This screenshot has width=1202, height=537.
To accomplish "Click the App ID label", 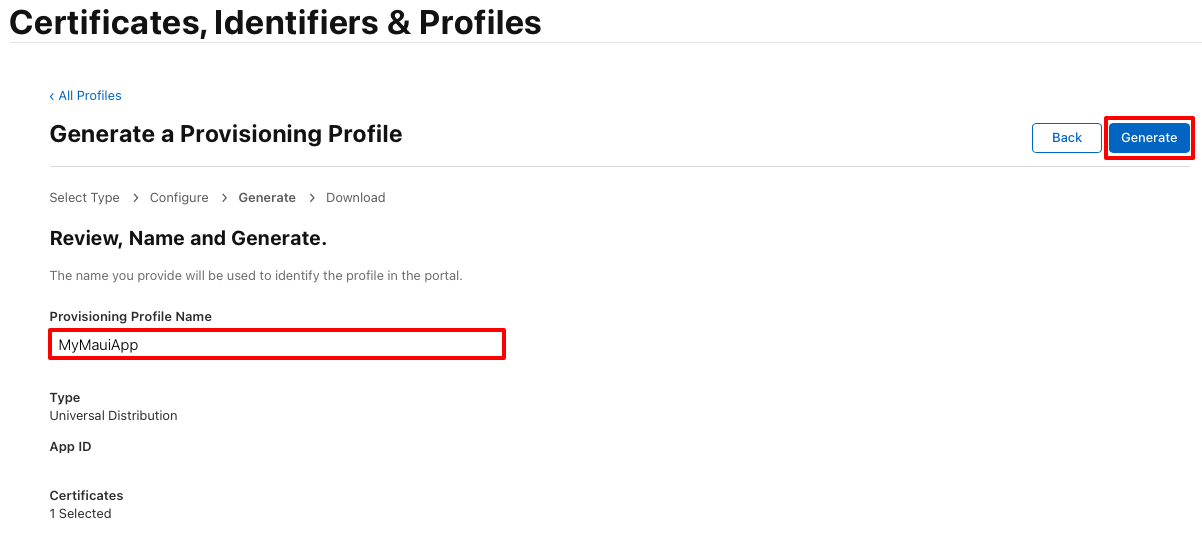I will click(x=70, y=447).
